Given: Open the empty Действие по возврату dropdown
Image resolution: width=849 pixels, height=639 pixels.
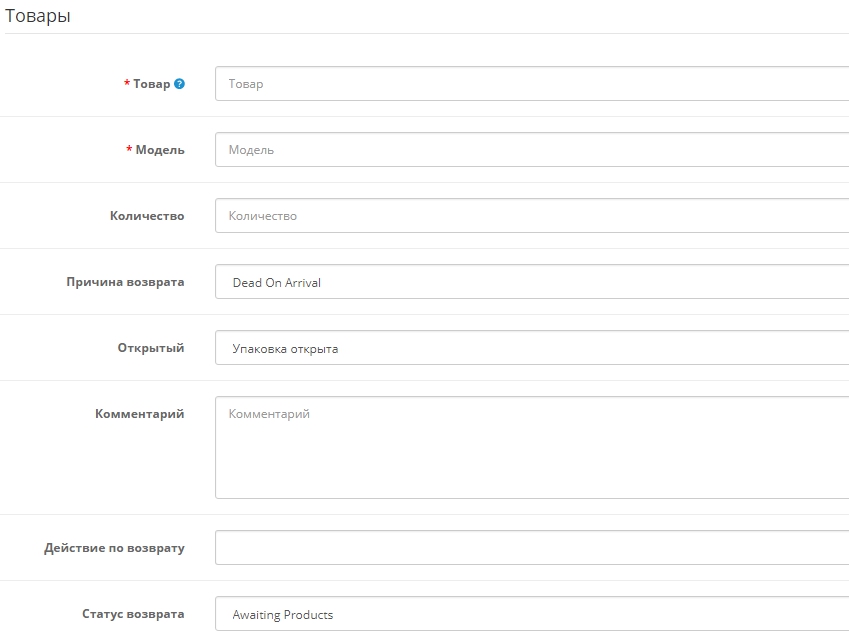Looking at the screenshot, I should 531,548.
